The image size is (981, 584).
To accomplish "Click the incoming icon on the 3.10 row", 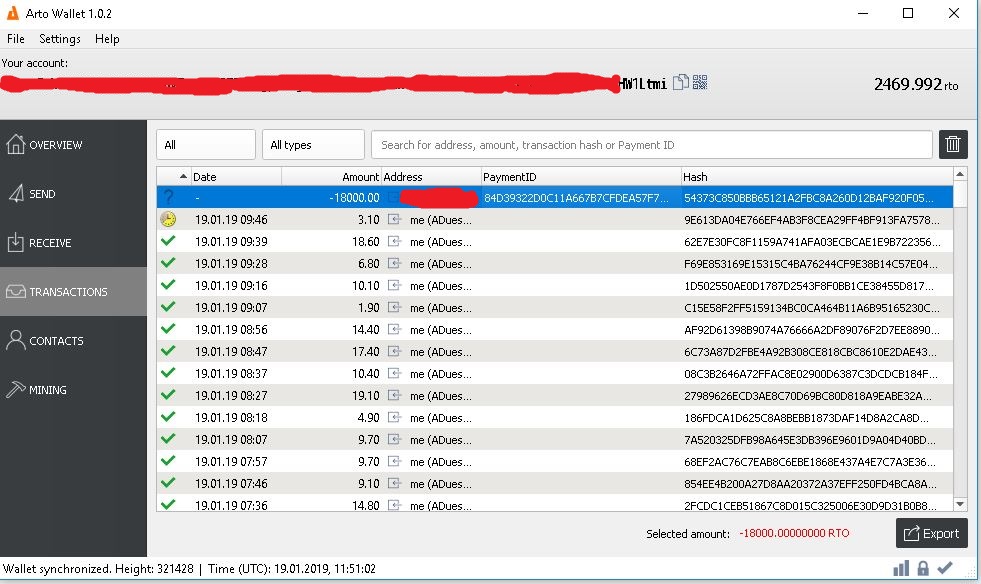I will (x=394, y=219).
